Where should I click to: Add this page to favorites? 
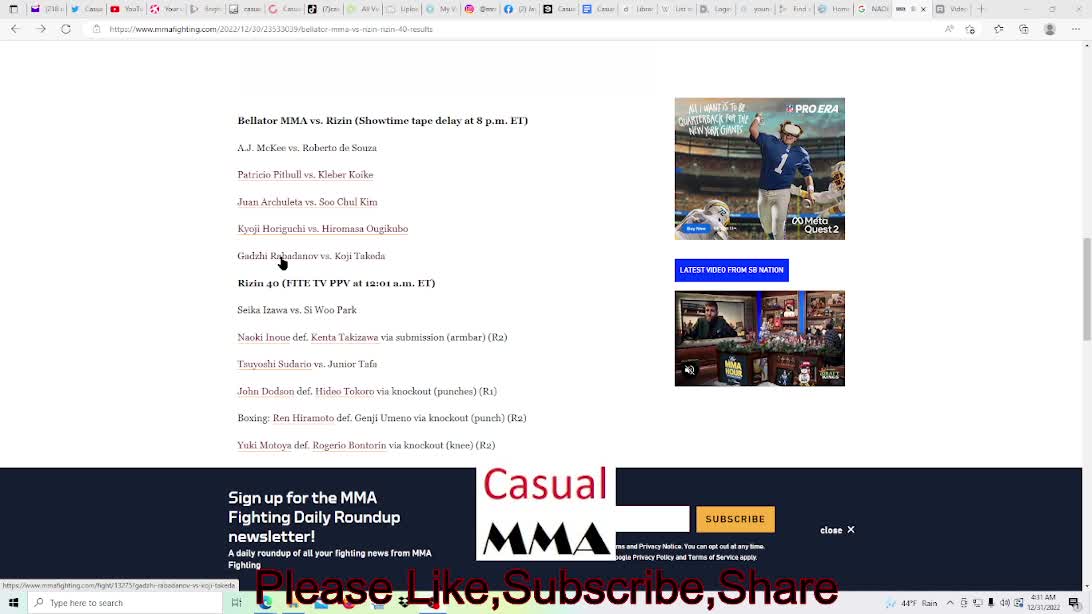pos(970,29)
